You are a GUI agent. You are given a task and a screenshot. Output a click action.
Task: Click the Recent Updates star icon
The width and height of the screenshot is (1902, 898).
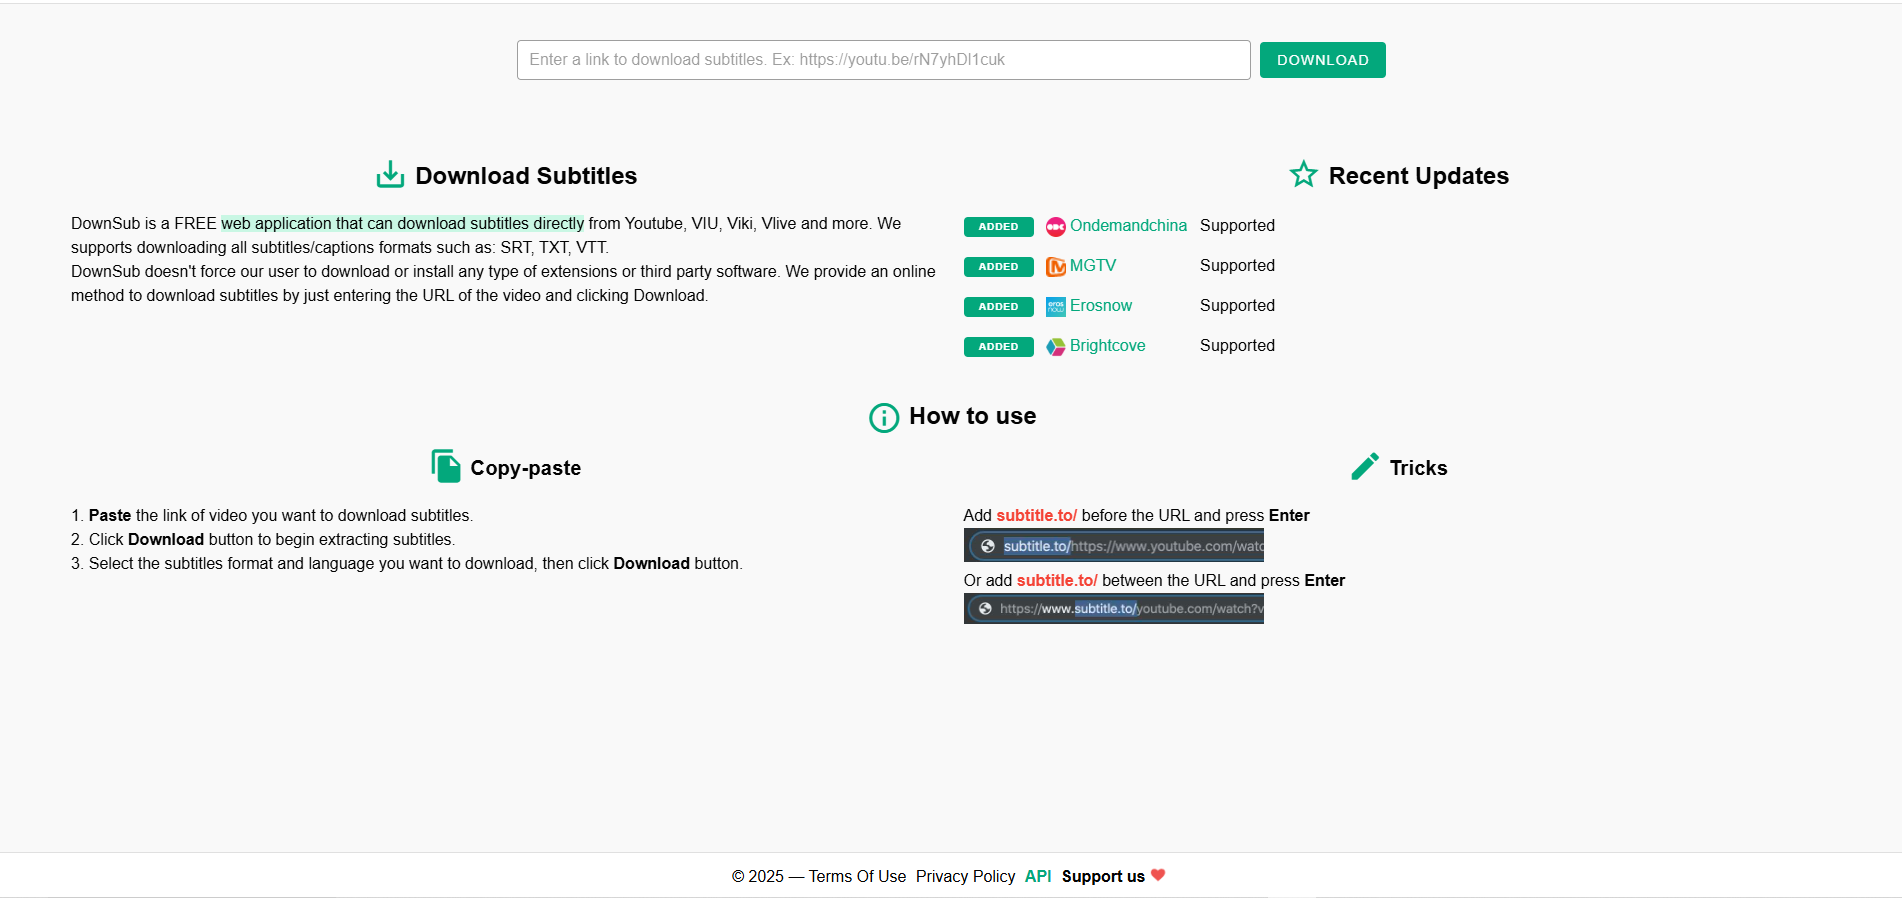(1303, 175)
